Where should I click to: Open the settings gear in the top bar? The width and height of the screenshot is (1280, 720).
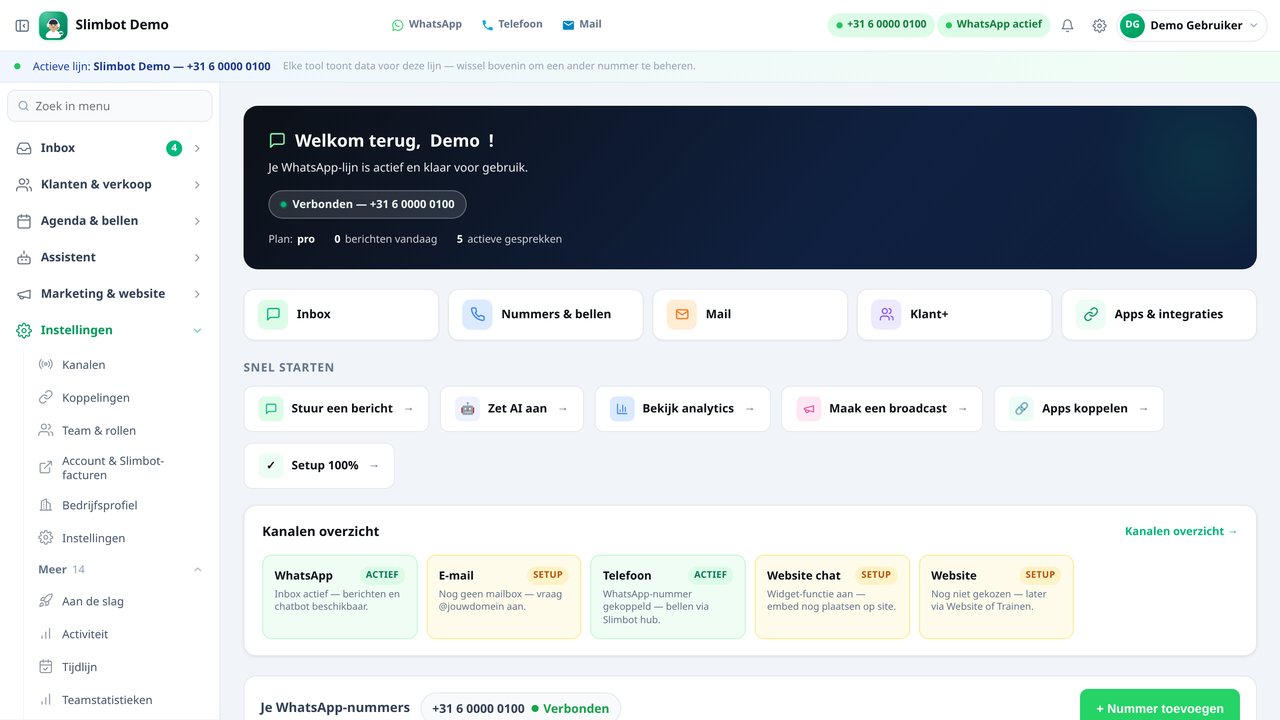(x=1099, y=25)
